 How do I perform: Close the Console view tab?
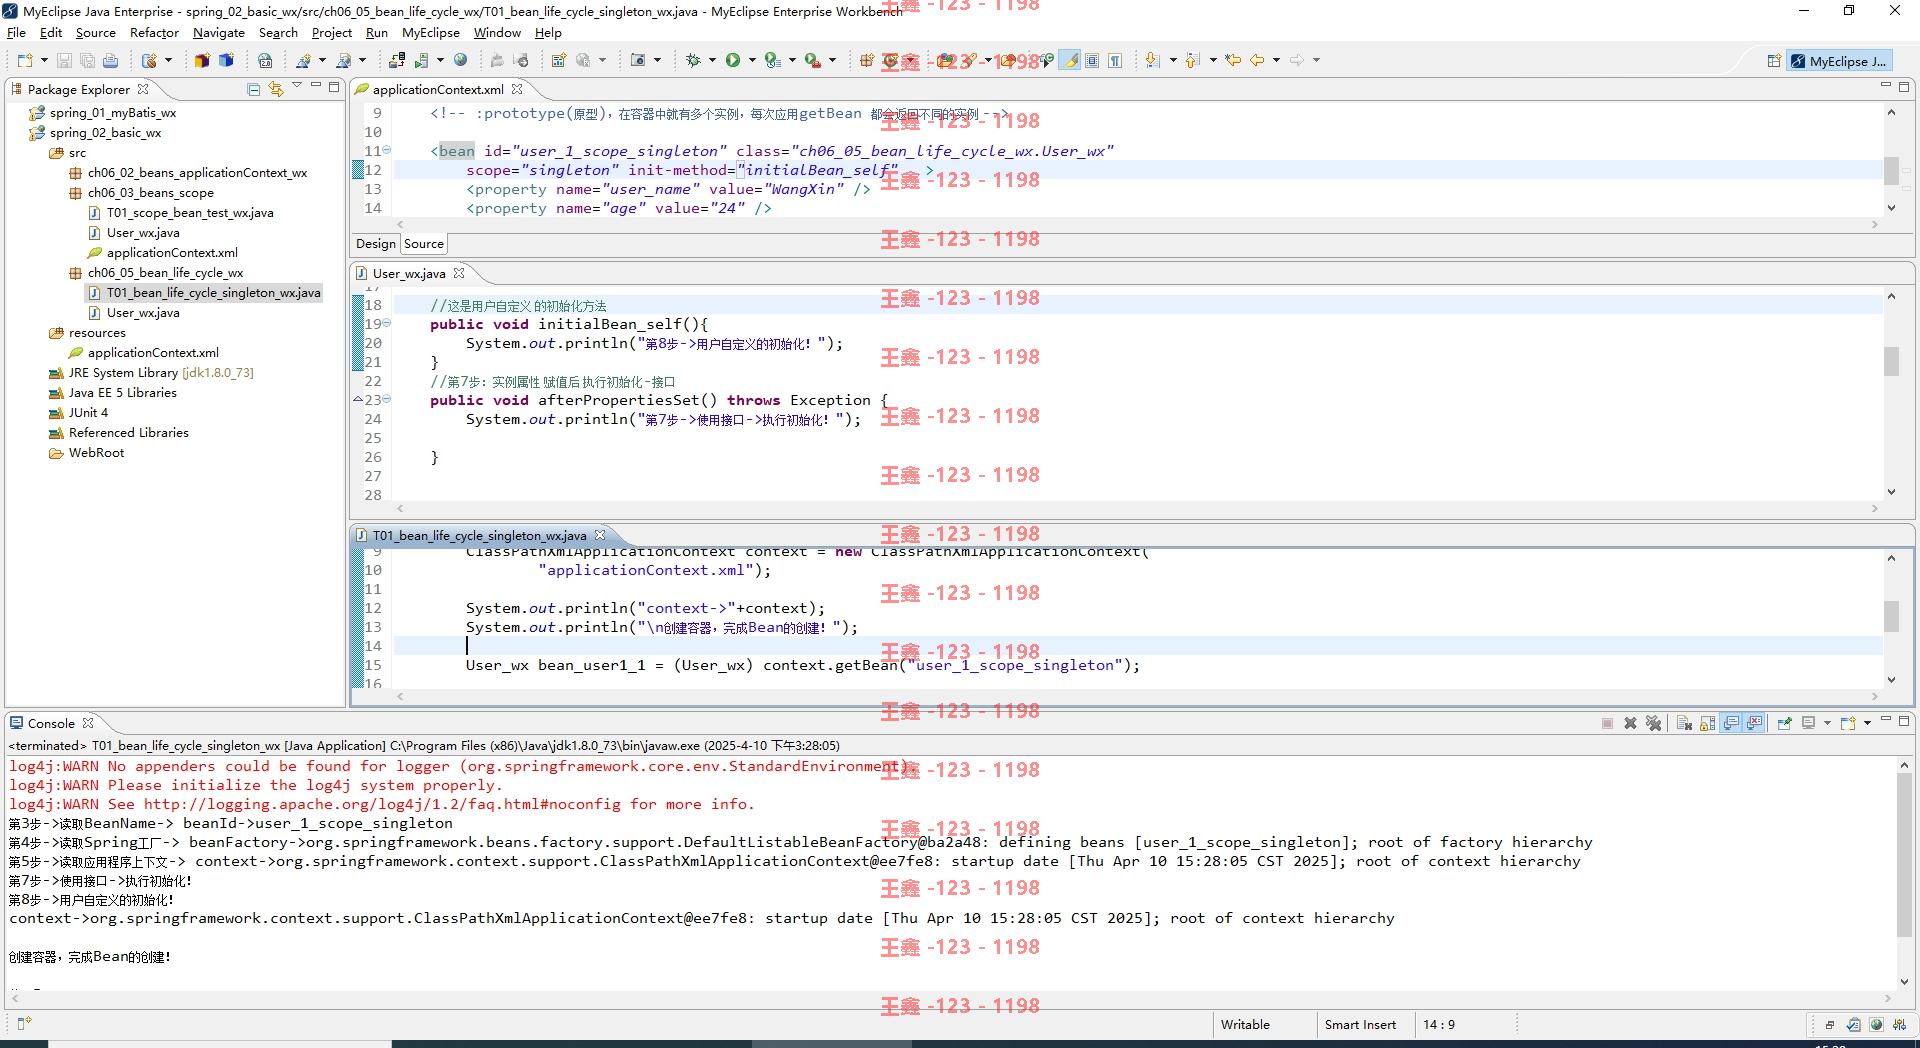88,723
